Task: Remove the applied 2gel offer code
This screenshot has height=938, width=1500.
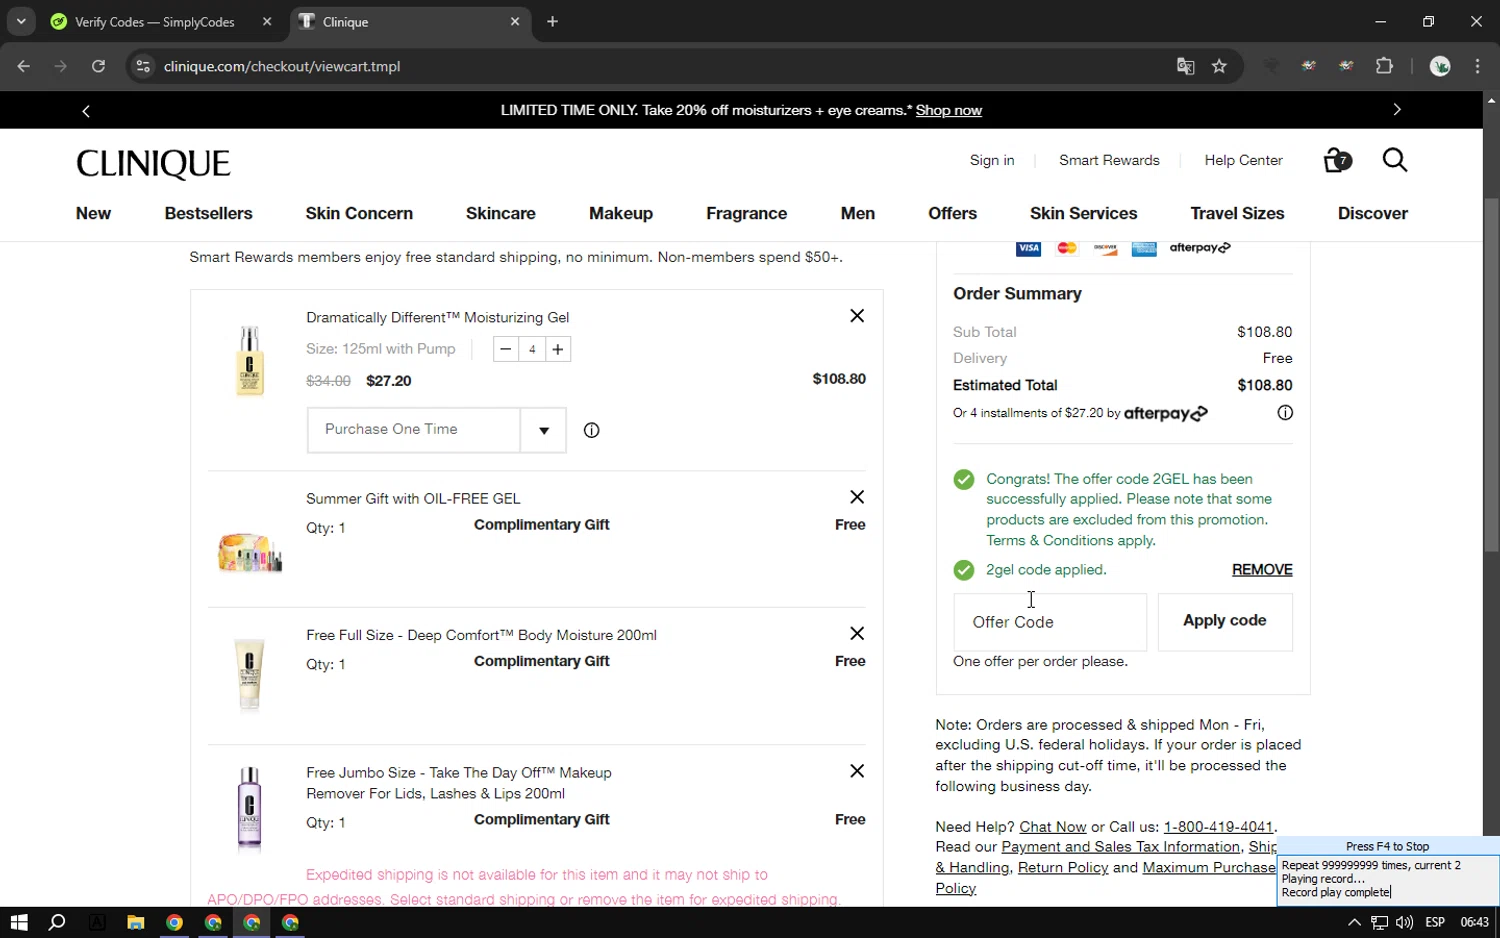Action: tap(1262, 570)
